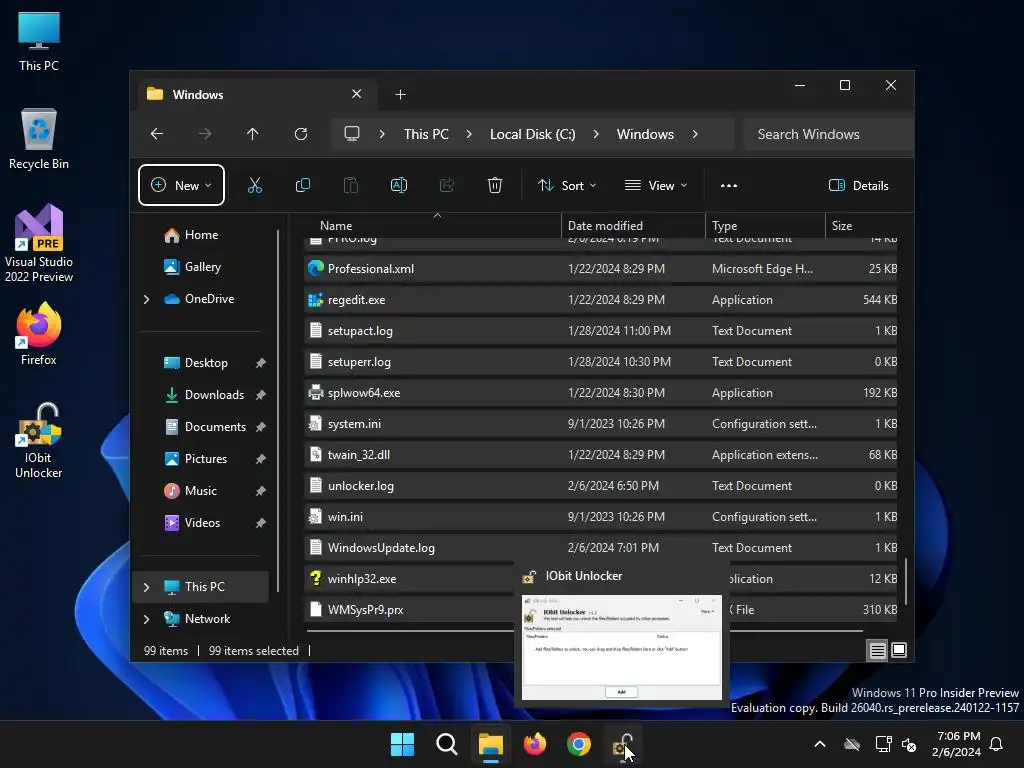Click This PC breadcrumb in address bar
Viewport: 1024px width, 768px height.
click(426, 134)
